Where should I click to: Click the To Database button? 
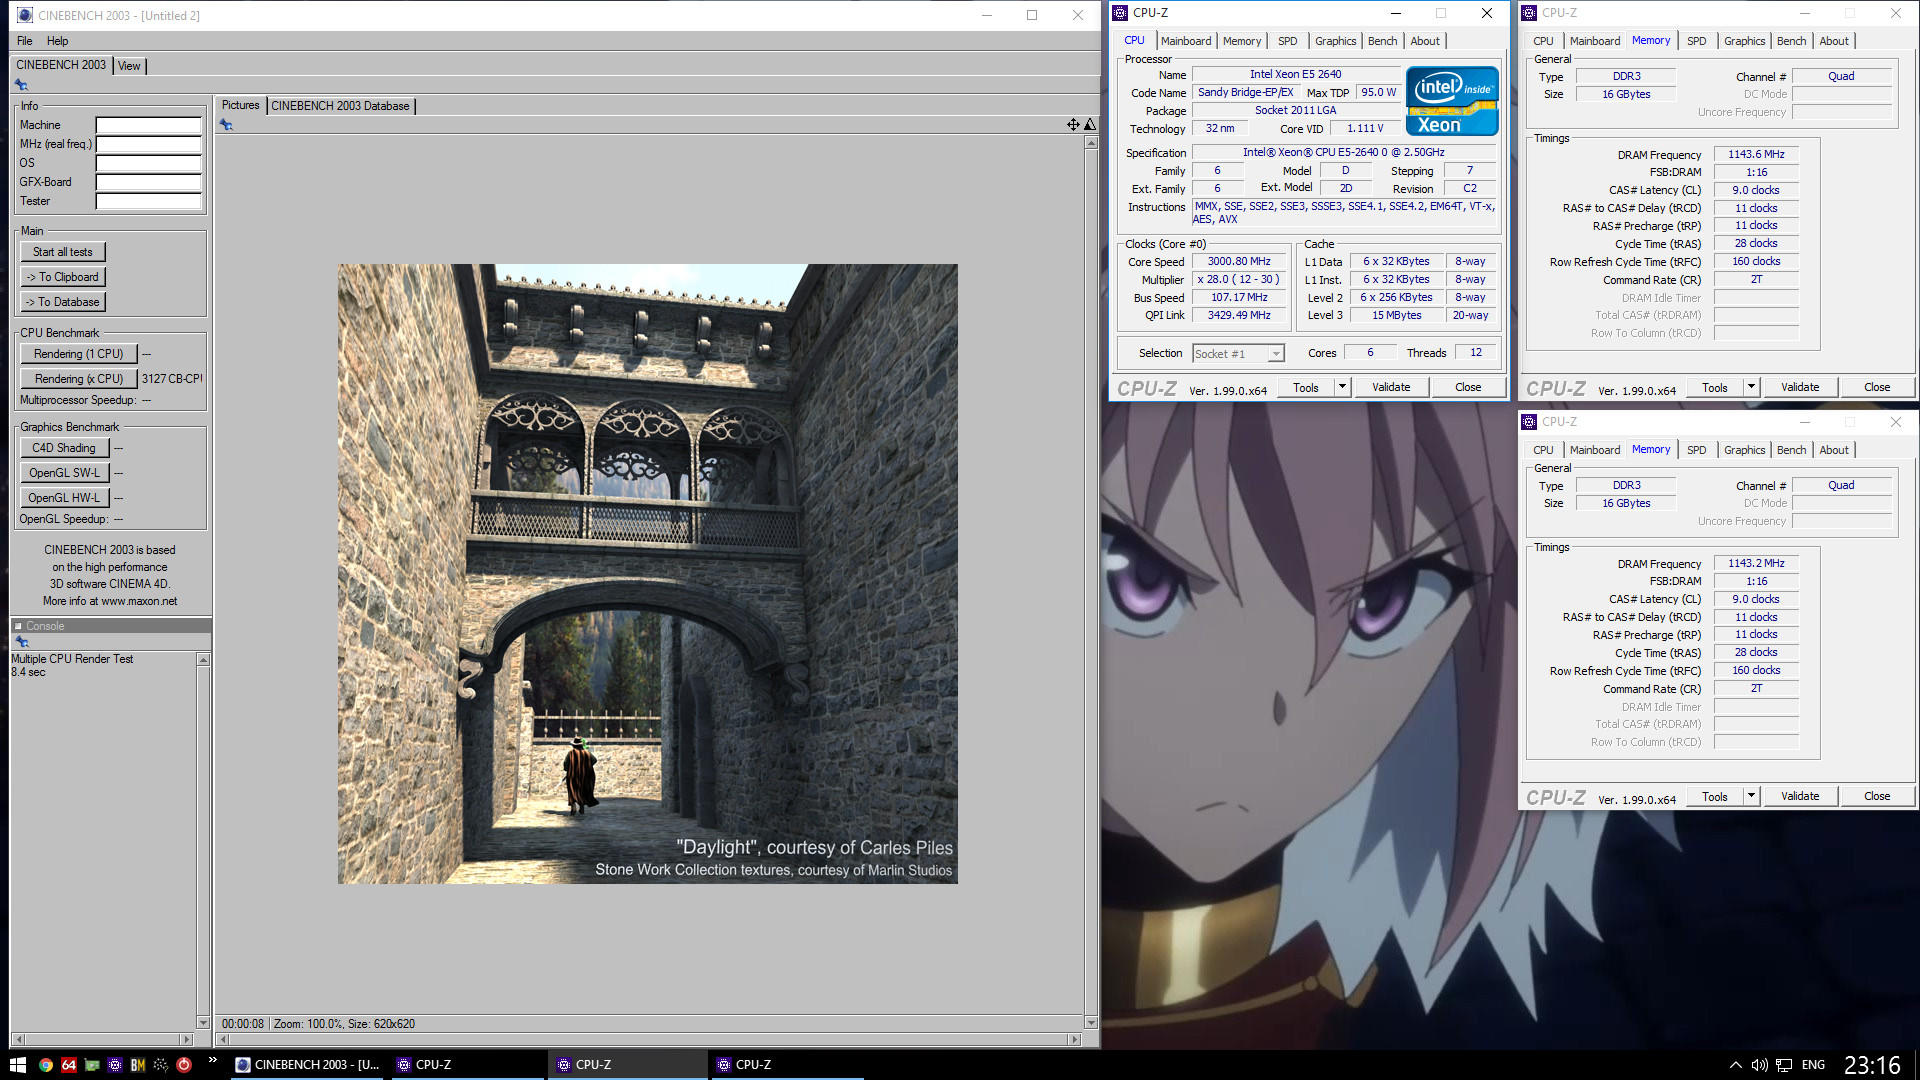[x=63, y=302]
